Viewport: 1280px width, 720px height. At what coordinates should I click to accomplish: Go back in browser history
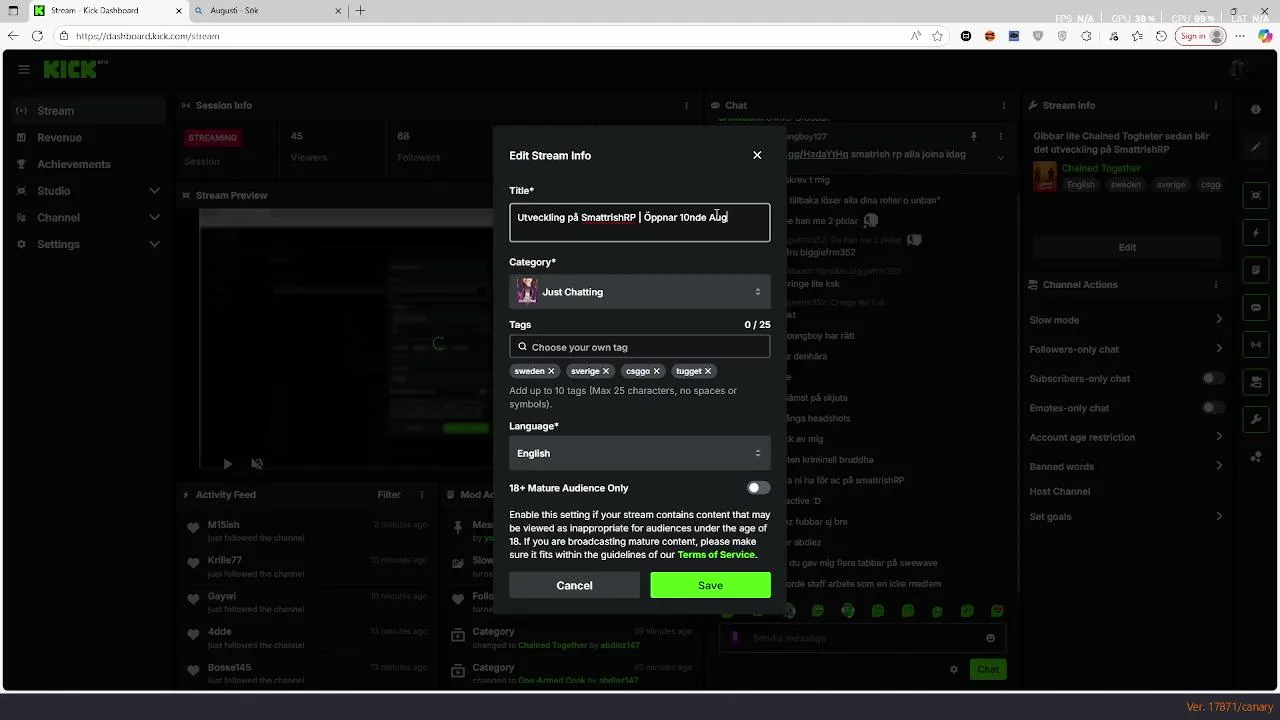point(13,36)
